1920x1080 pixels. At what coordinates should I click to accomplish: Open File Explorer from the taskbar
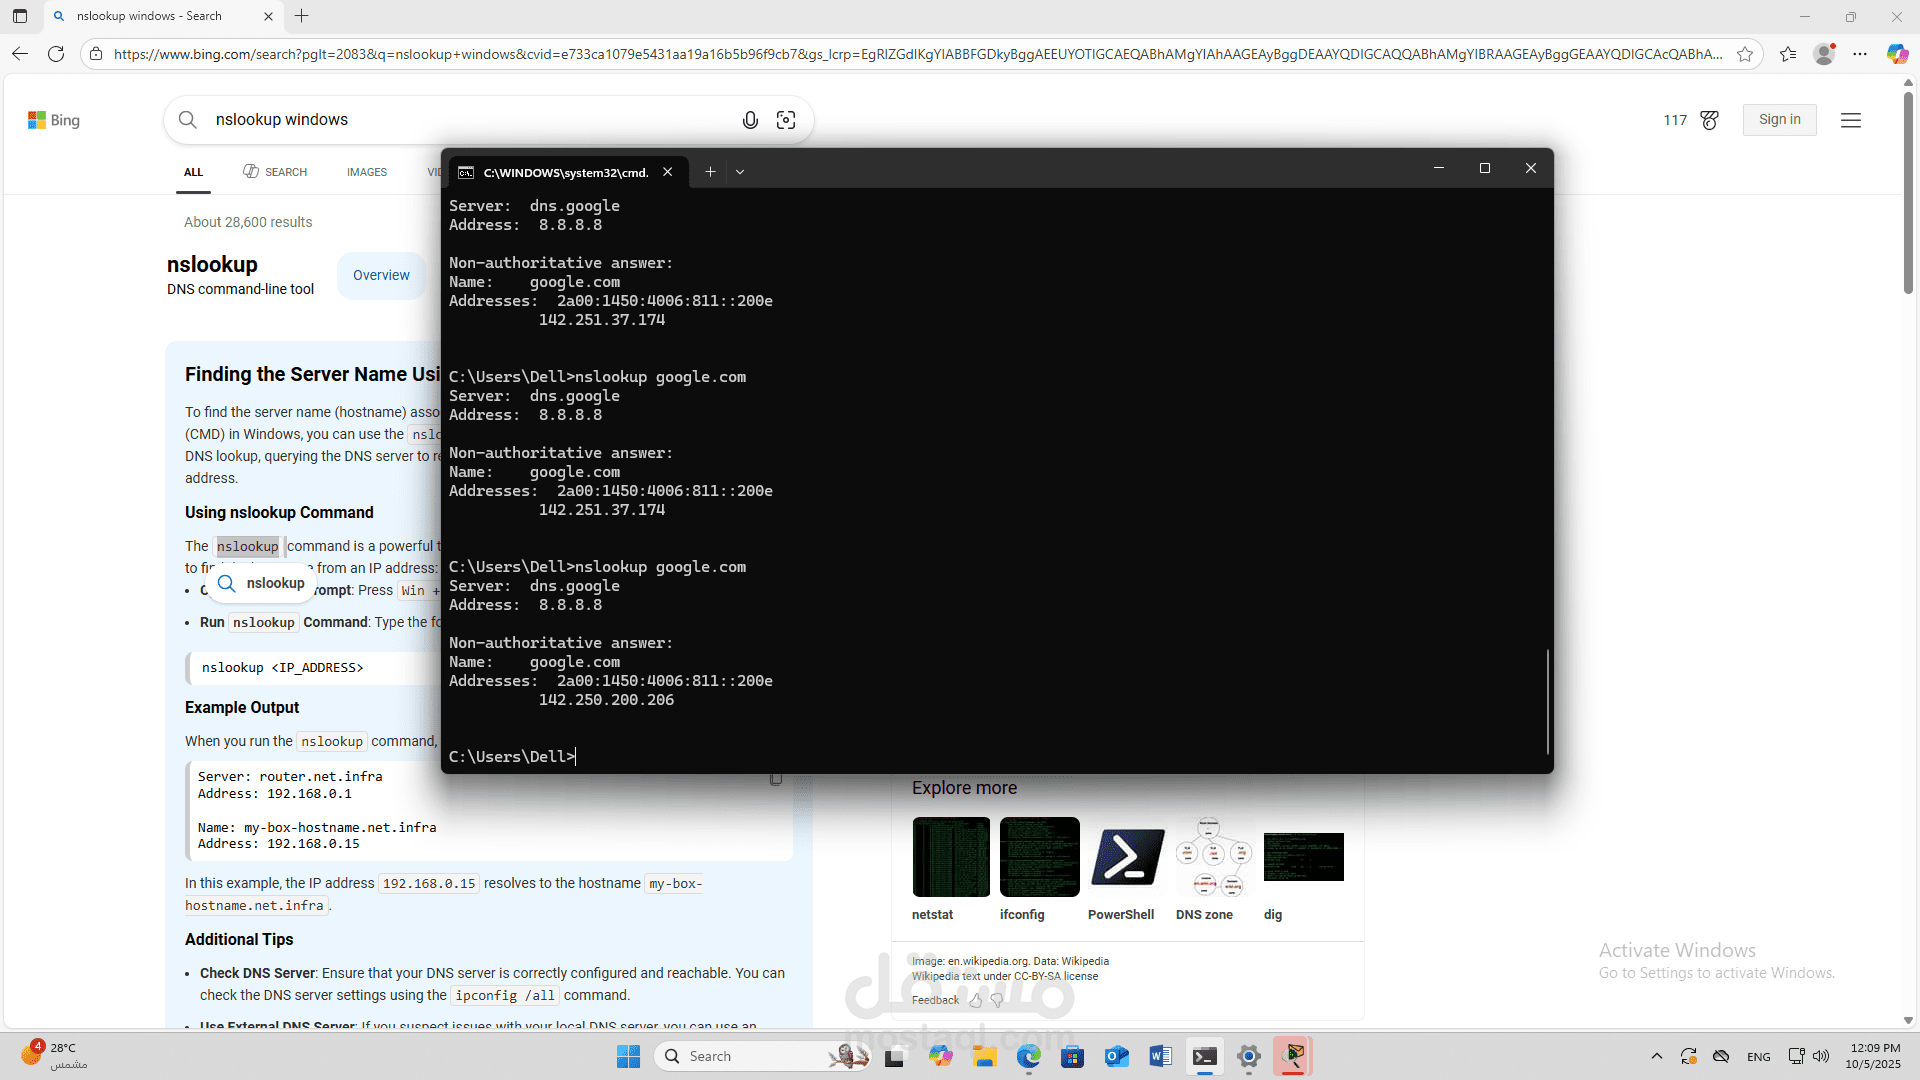[x=985, y=1056]
